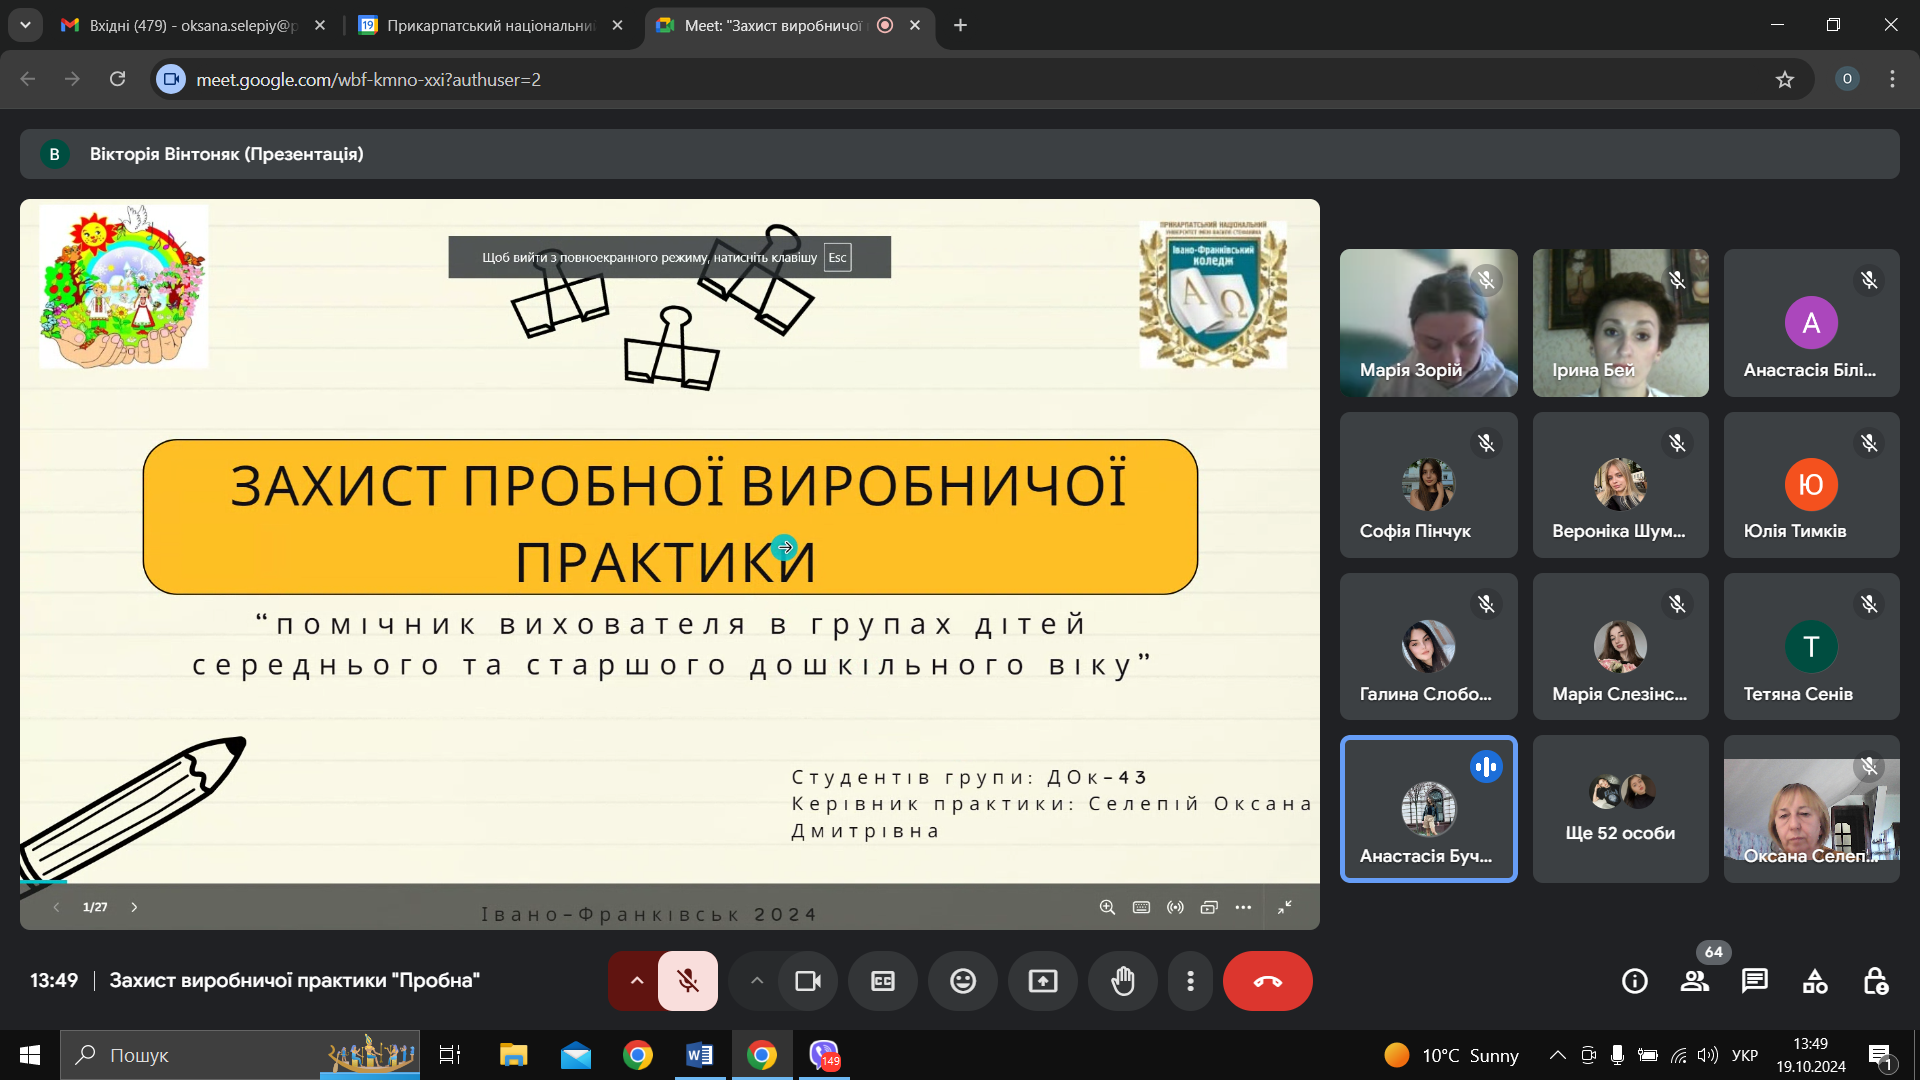This screenshot has width=1920, height=1080.
Task: Click the raise hand icon
Action: coord(1123,981)
